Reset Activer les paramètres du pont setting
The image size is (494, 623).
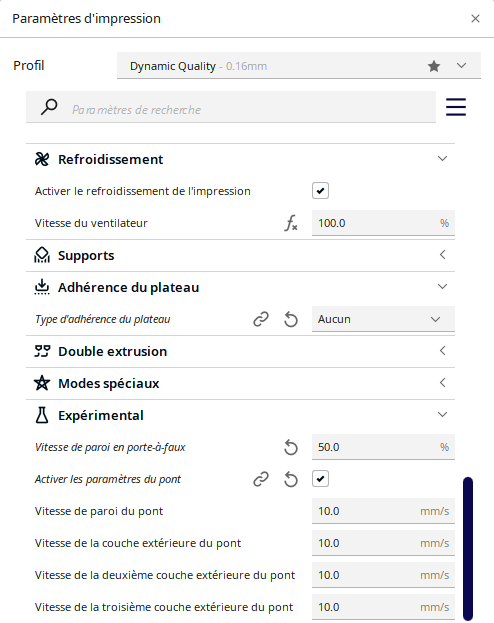tap(291, 479)
